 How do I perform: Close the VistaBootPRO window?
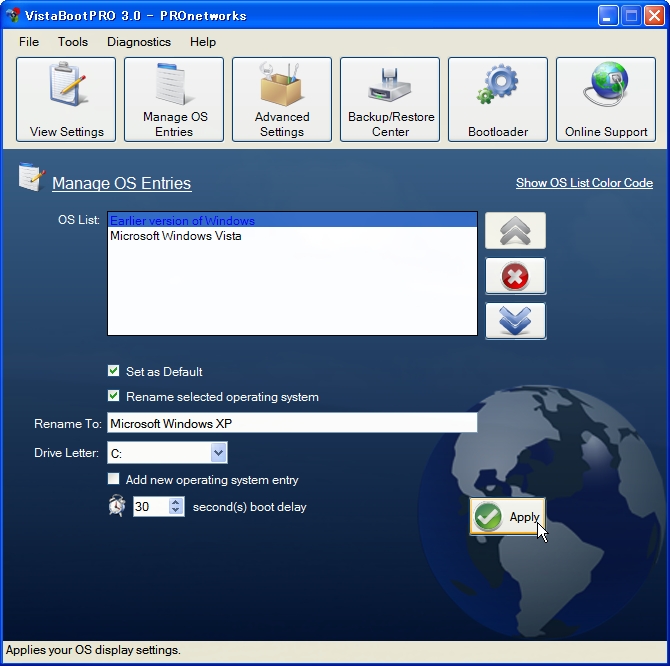pos(654,16)
